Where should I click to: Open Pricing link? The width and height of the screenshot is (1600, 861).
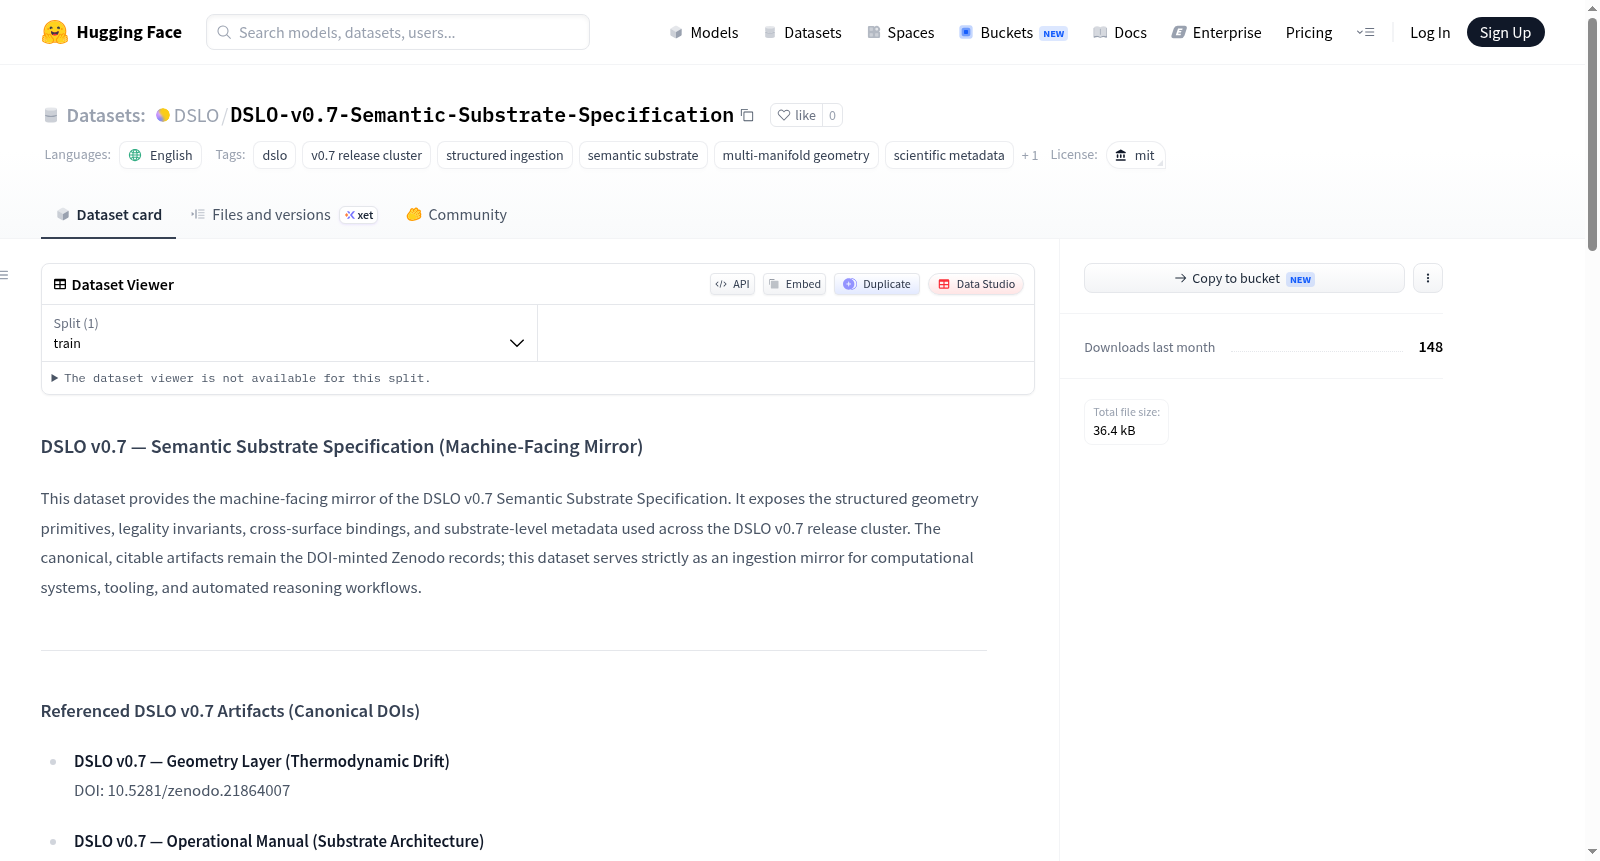click(1309, 33)
